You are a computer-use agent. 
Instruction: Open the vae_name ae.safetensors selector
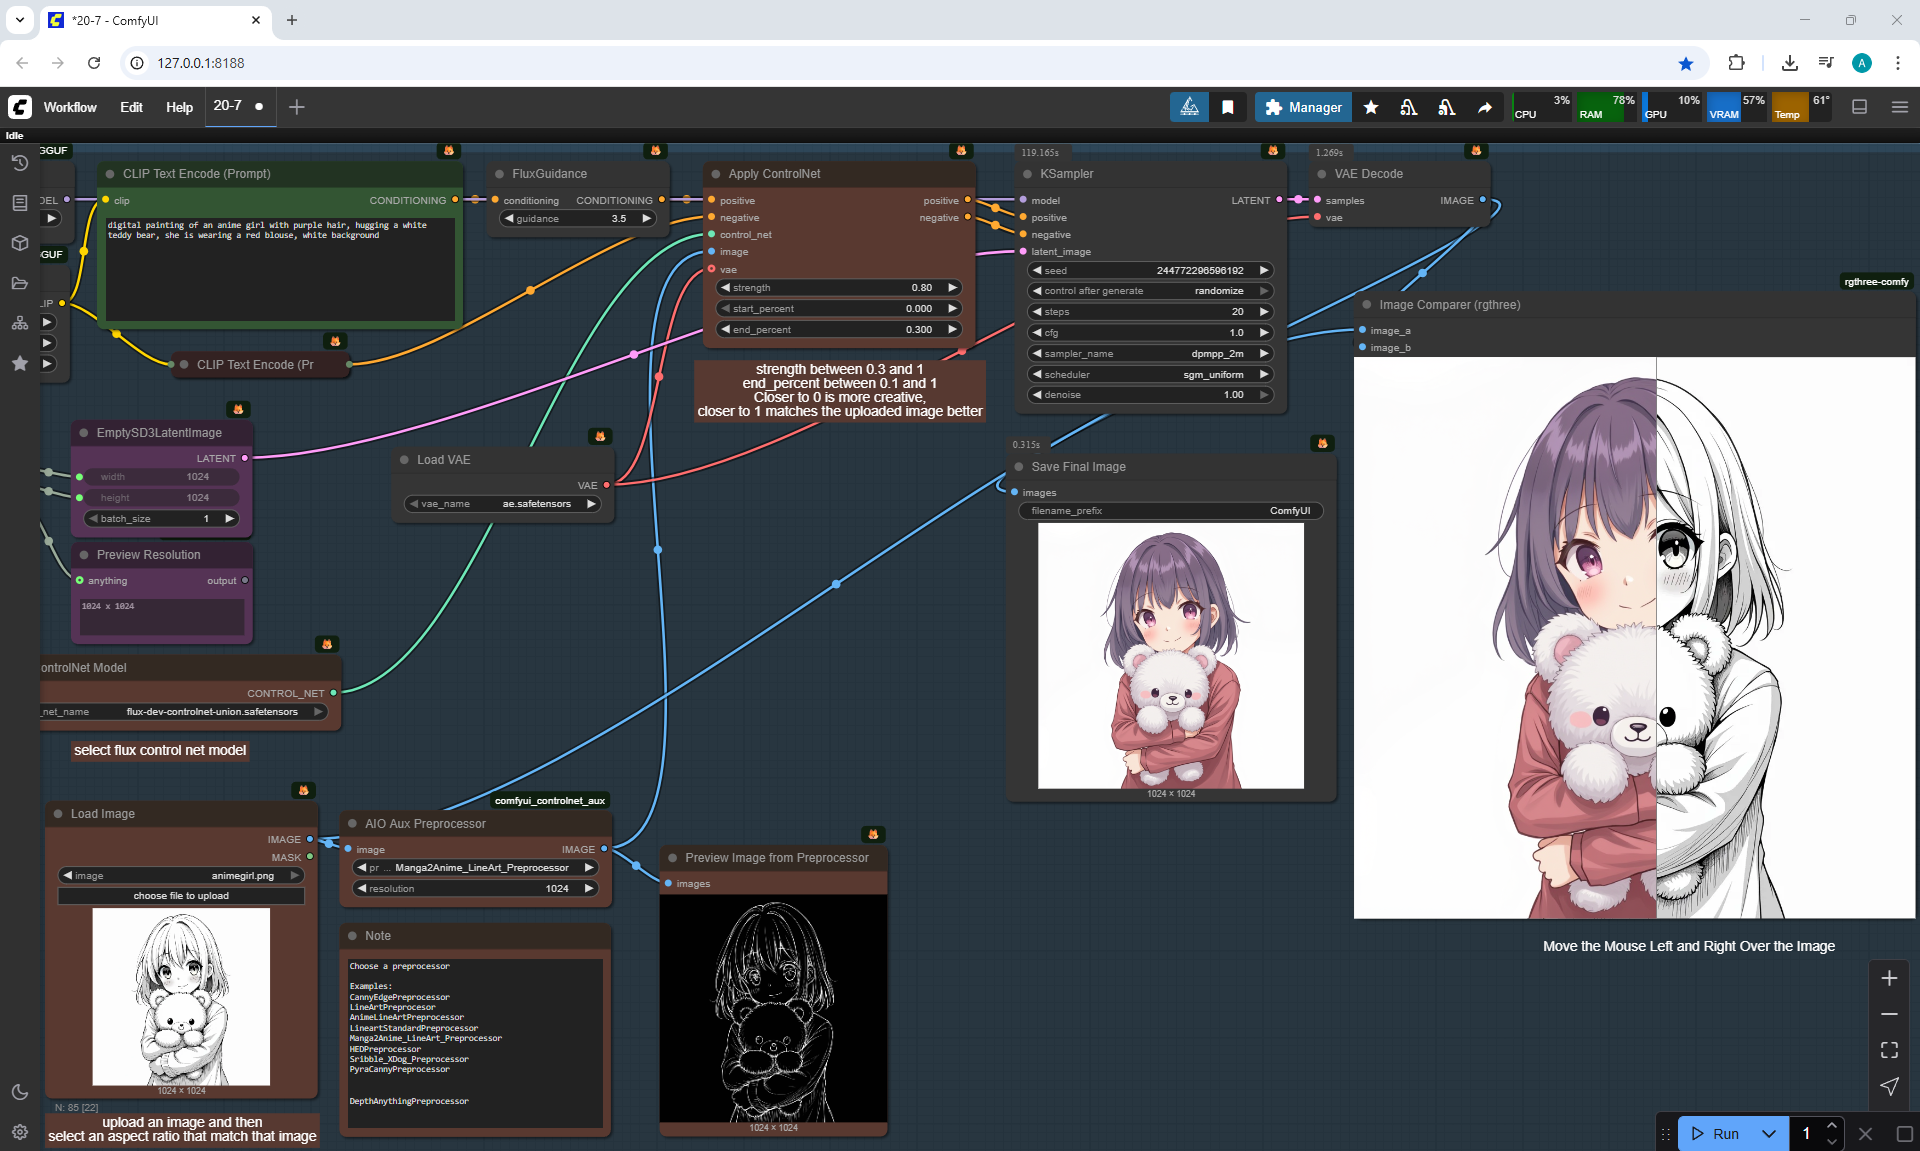(x=502, y=504)
